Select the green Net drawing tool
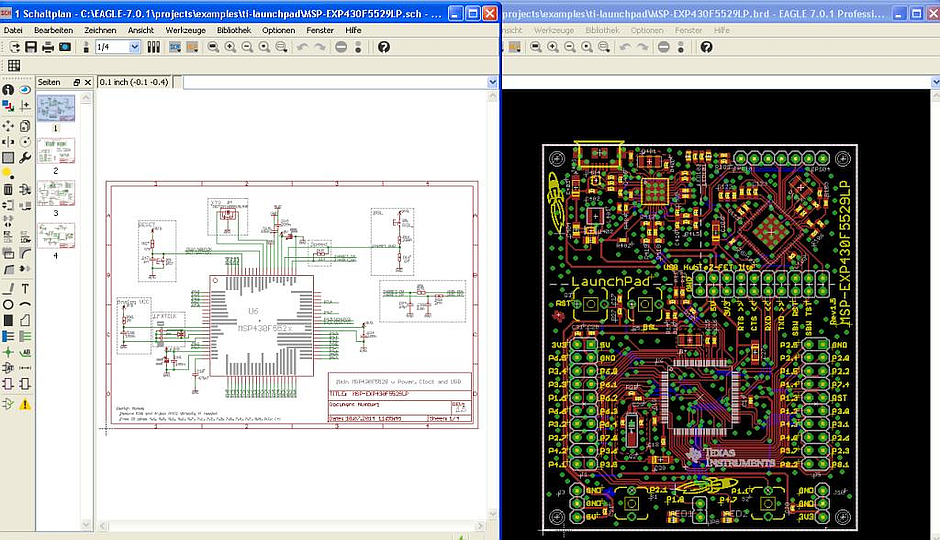Screen dimensions: 940x540 click(25, 336)
